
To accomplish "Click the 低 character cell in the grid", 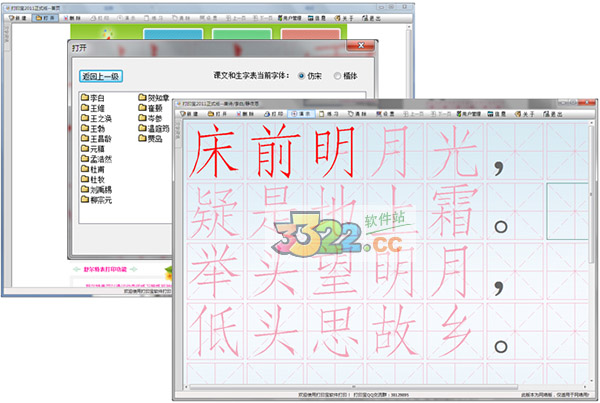I will coord(215,331).
